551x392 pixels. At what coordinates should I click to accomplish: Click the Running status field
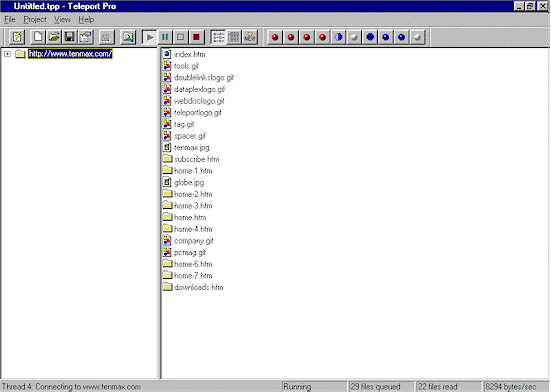314,387
